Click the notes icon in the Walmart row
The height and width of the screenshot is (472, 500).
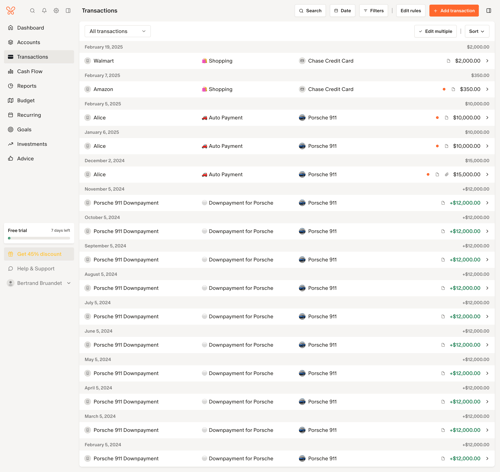pyautogui.click(x=448, y=61)
